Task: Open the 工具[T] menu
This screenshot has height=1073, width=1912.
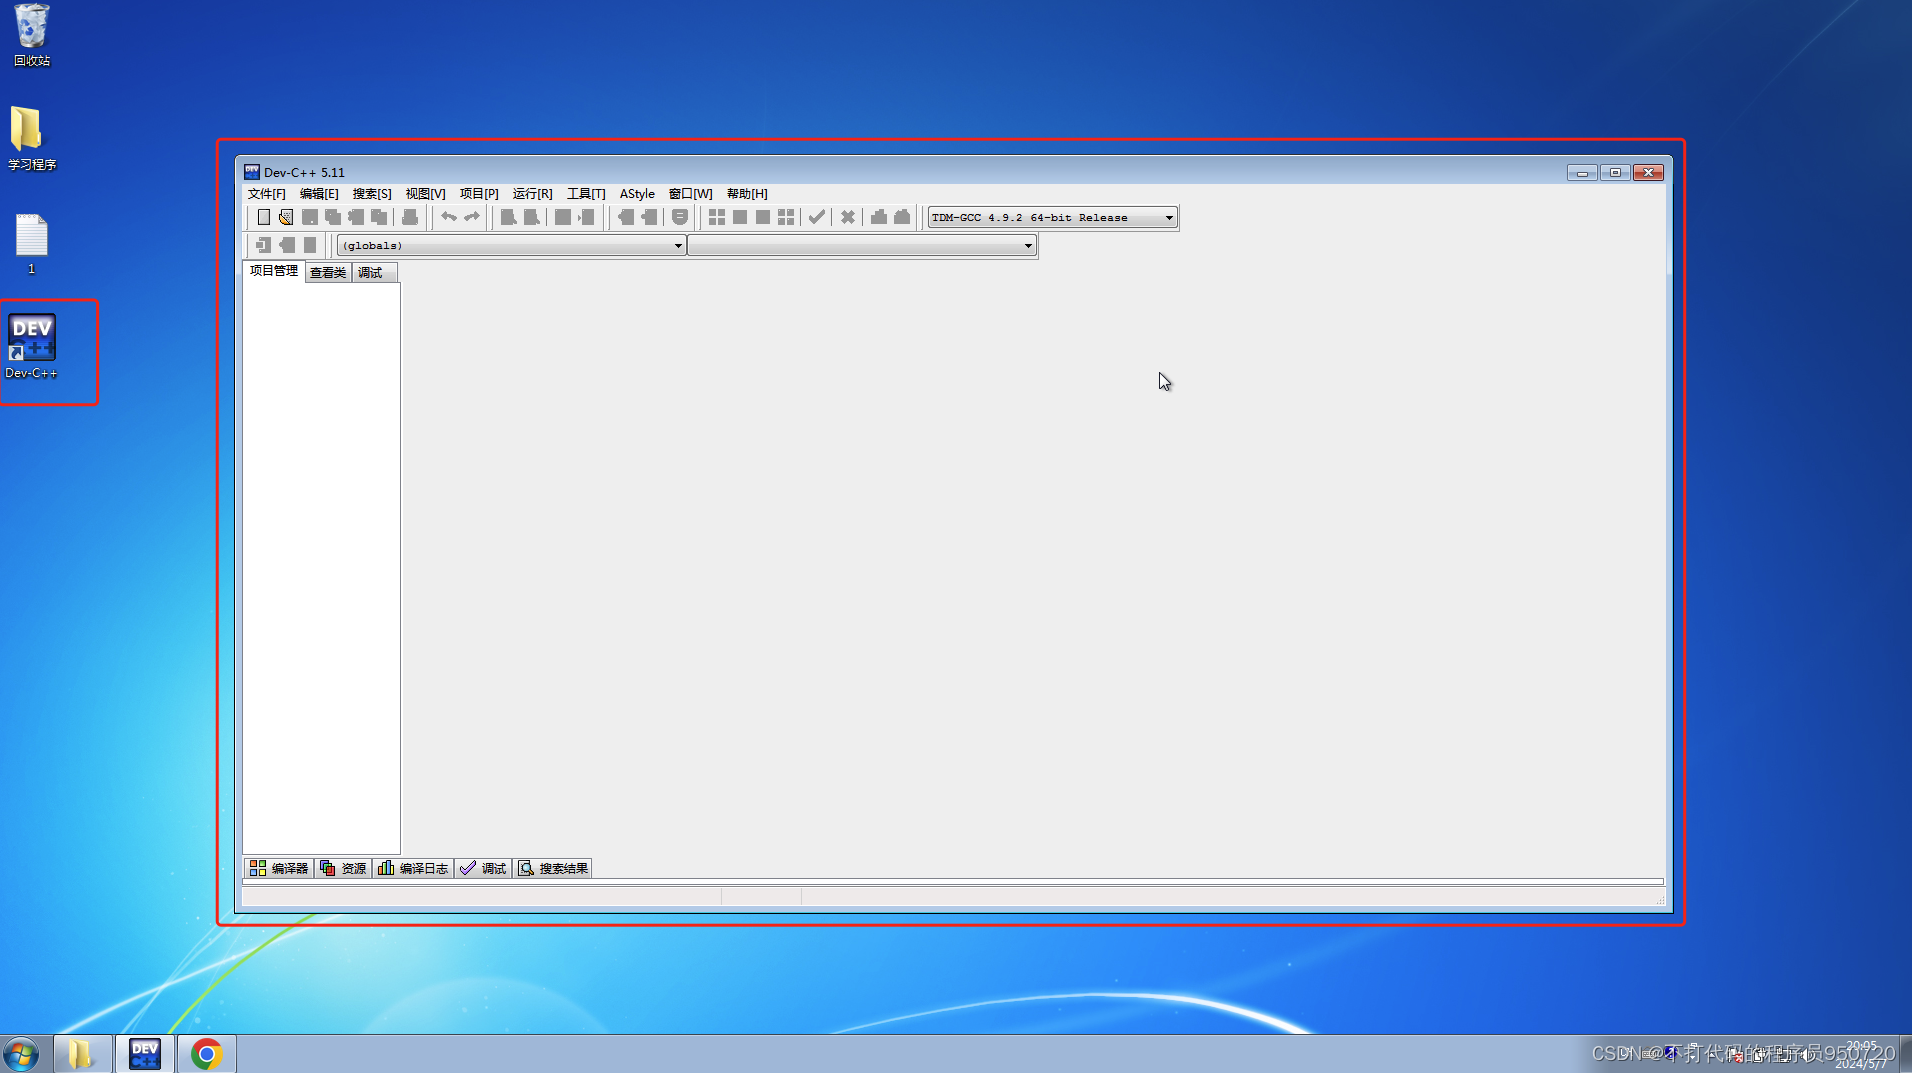Action: [x=586, y=194]
